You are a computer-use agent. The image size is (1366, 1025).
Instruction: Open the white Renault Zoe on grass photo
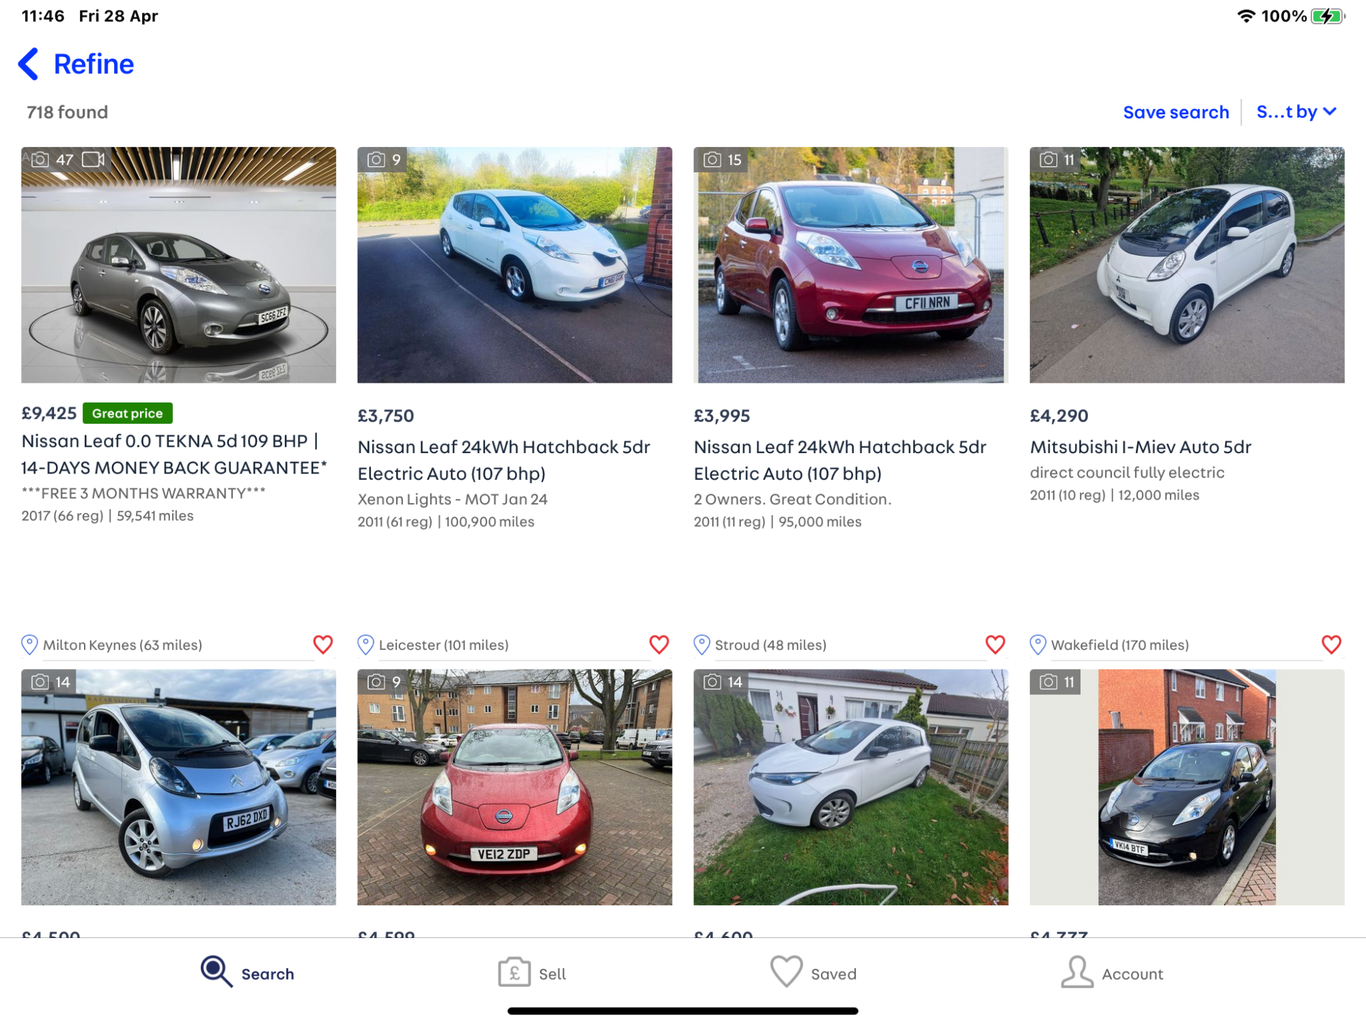click(850, 787)
